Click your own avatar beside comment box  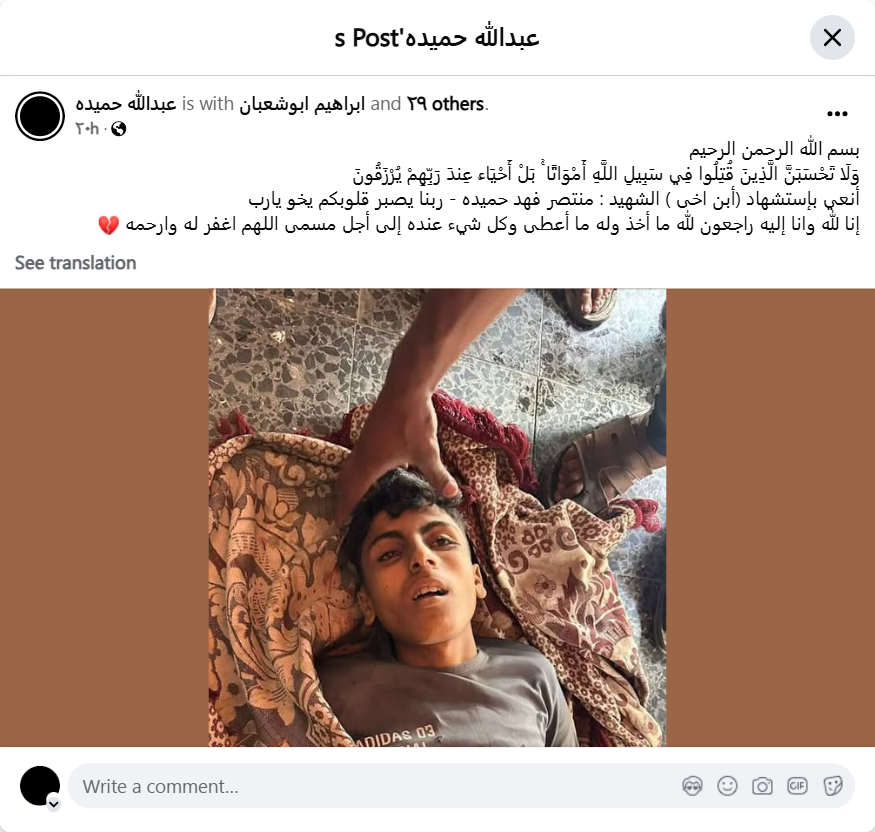[x=40, y=786]
